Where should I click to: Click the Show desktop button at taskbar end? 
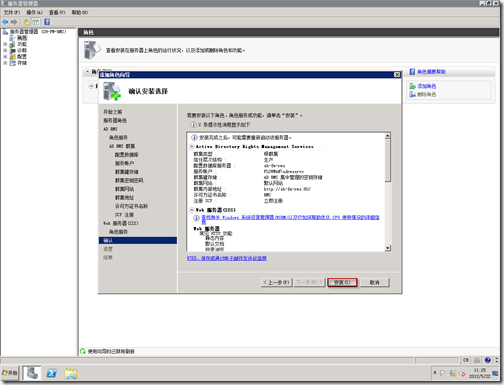(x=495, y=373)
